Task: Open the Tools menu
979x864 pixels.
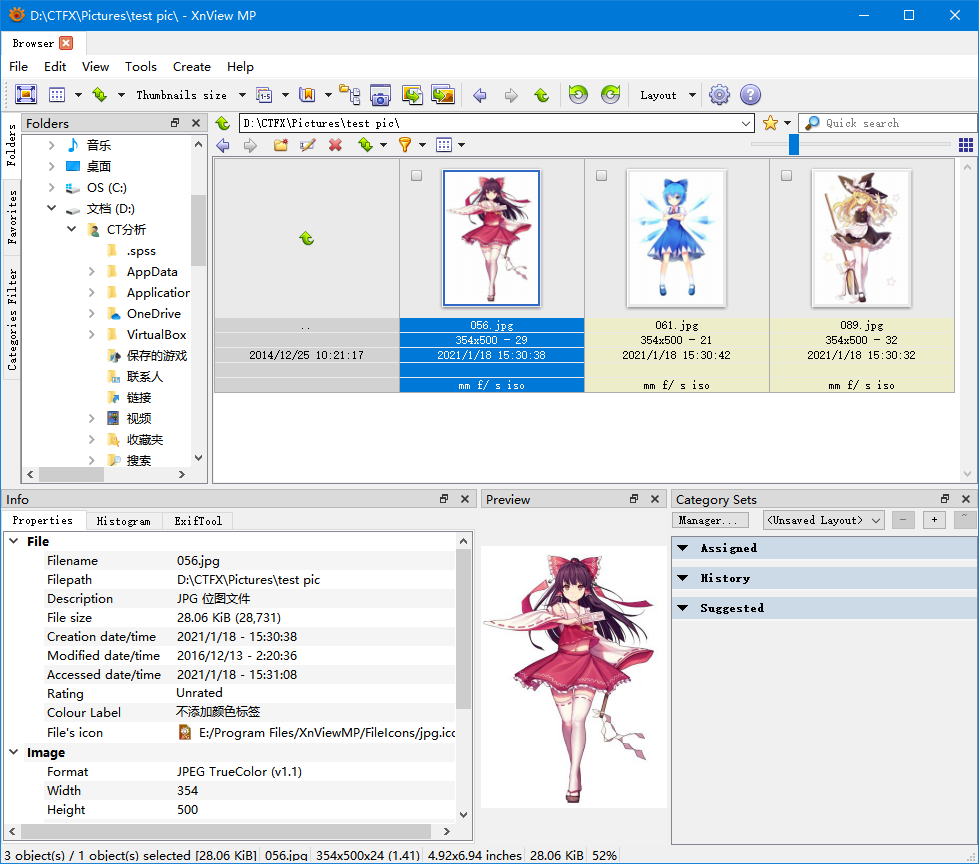Action: pos(140,67)
